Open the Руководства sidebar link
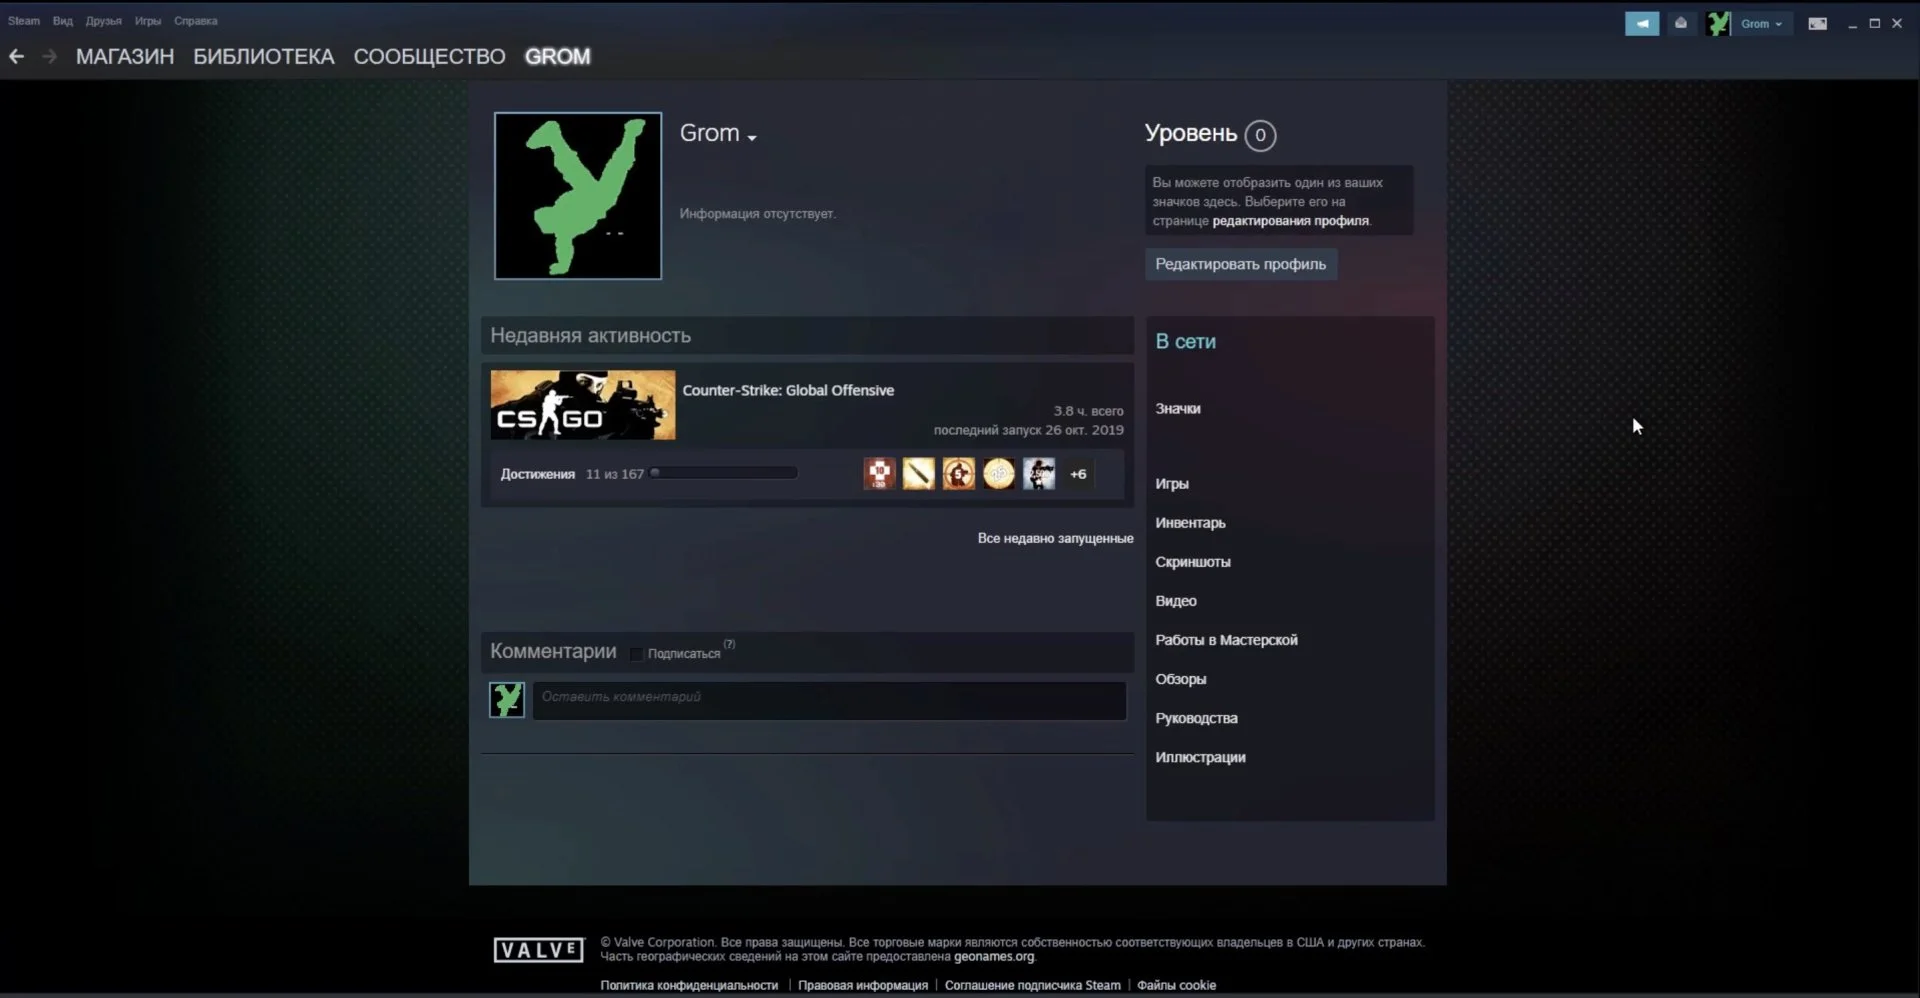The height and width of the screenshot is (998, 1920). (x=1196, y=717)
